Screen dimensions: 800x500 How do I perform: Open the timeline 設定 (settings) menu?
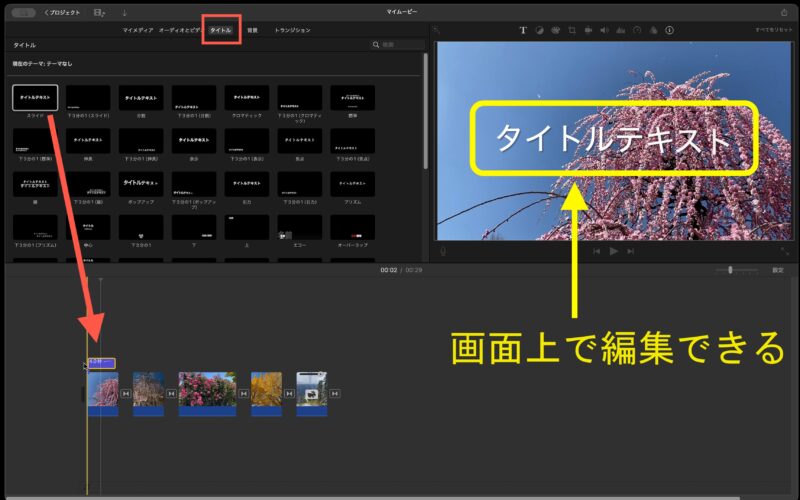(777, 270)
